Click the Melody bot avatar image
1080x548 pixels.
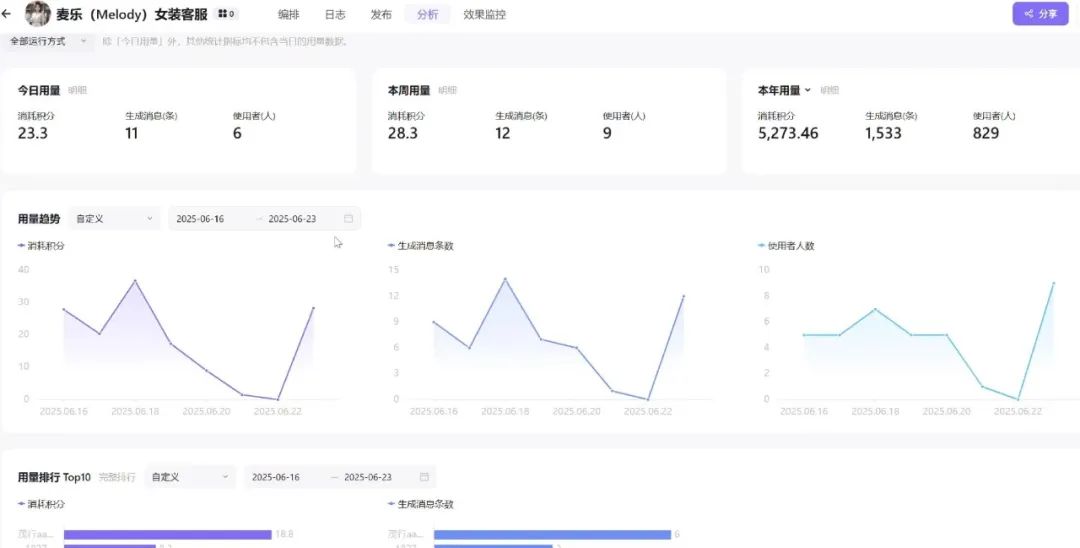38,14
